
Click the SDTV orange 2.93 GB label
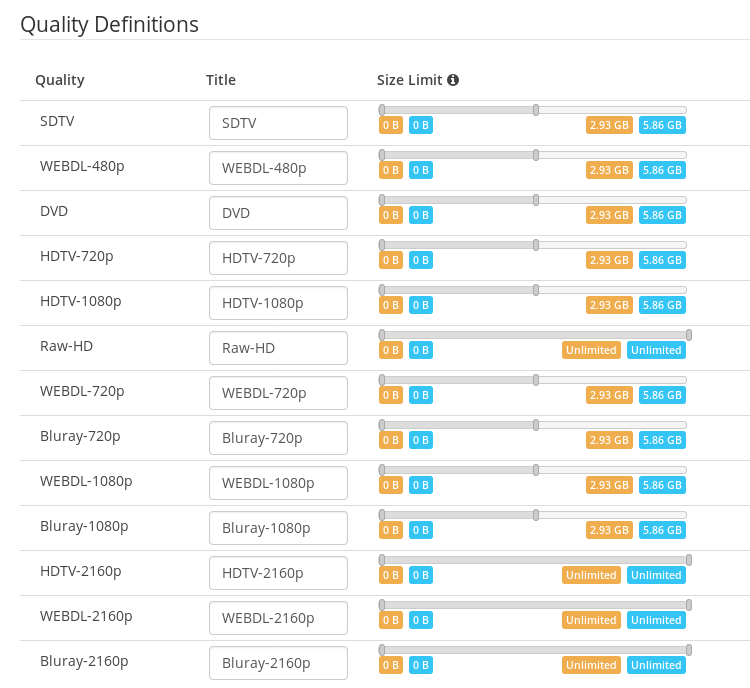609,125
